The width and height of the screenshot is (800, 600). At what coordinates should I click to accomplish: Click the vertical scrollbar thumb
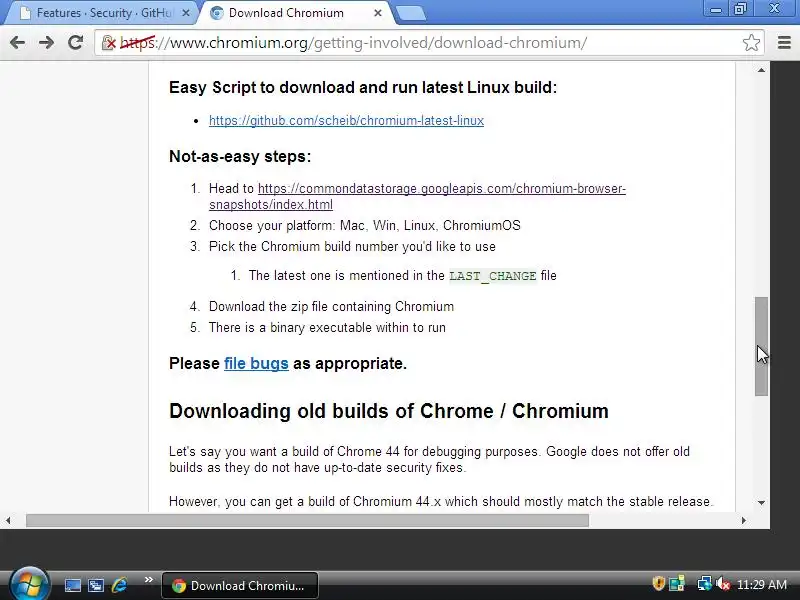[x=761, y=346]
